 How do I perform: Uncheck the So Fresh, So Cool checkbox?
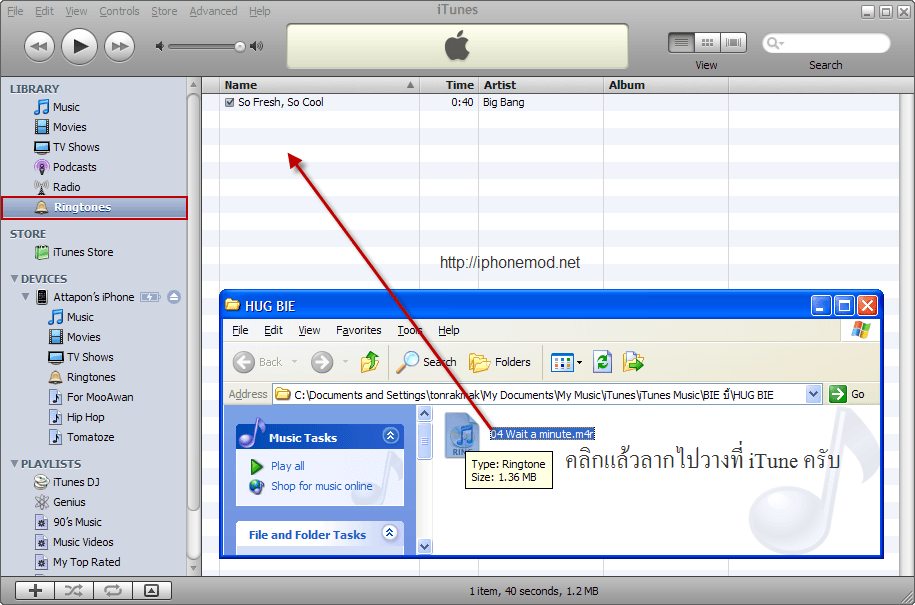(x=229, y=103)
